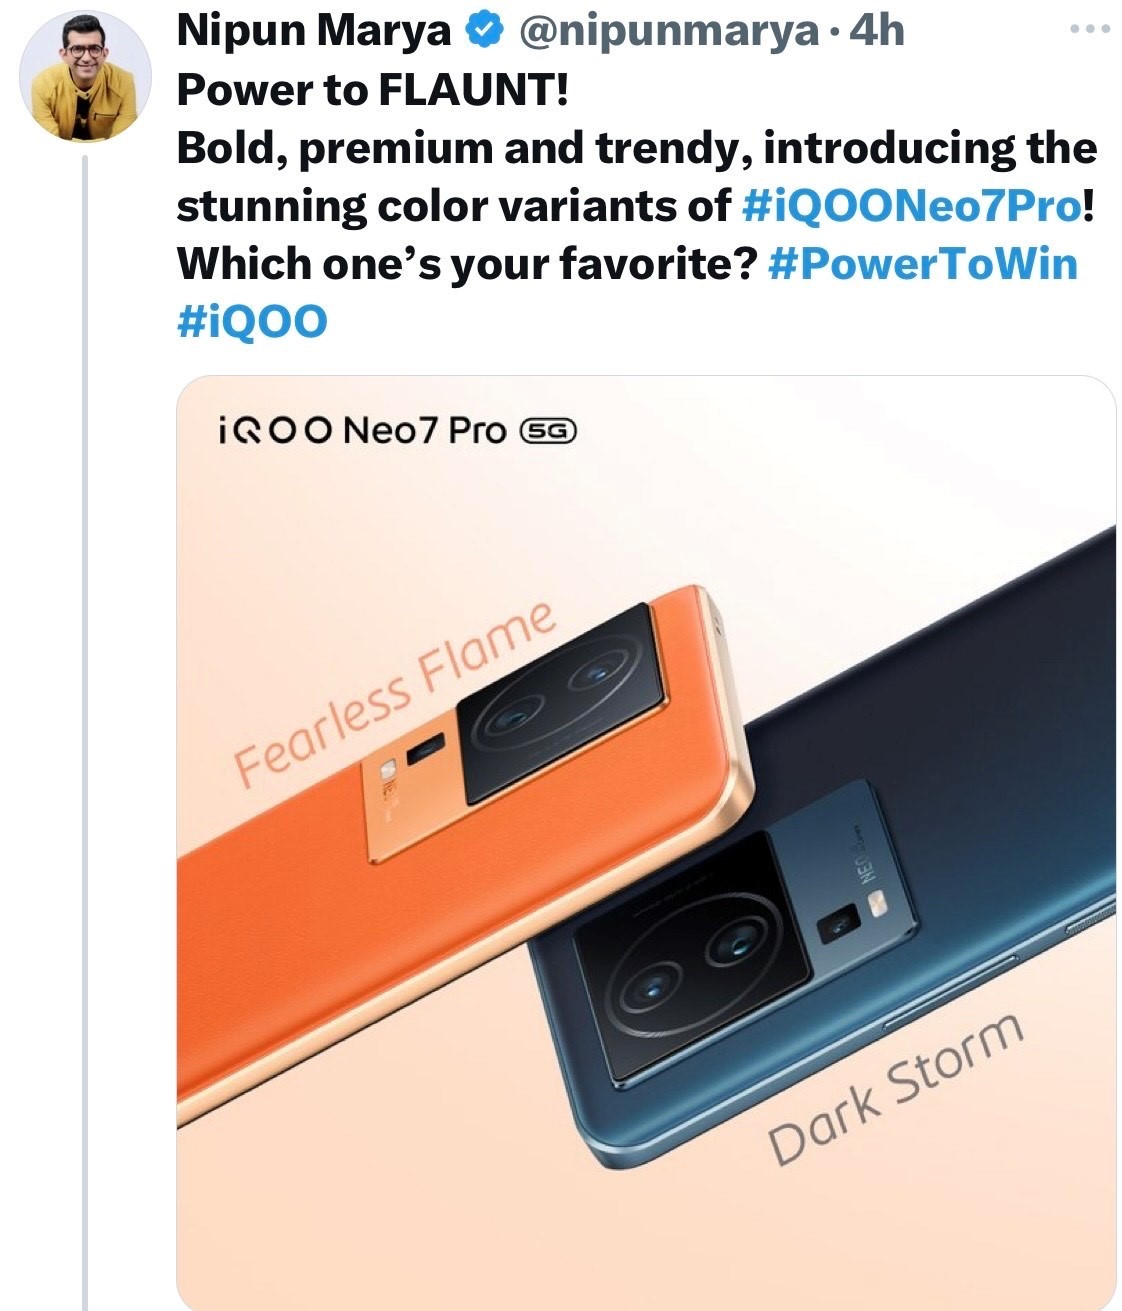
Task: Open the three-dot more options menu
Action: [1089, 30]
